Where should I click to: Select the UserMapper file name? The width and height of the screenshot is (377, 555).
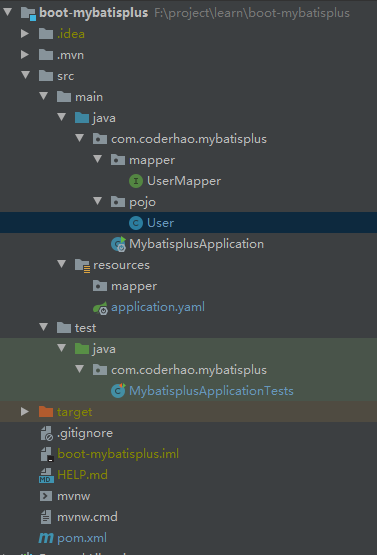pyautogui.click(x=184, y=181)
